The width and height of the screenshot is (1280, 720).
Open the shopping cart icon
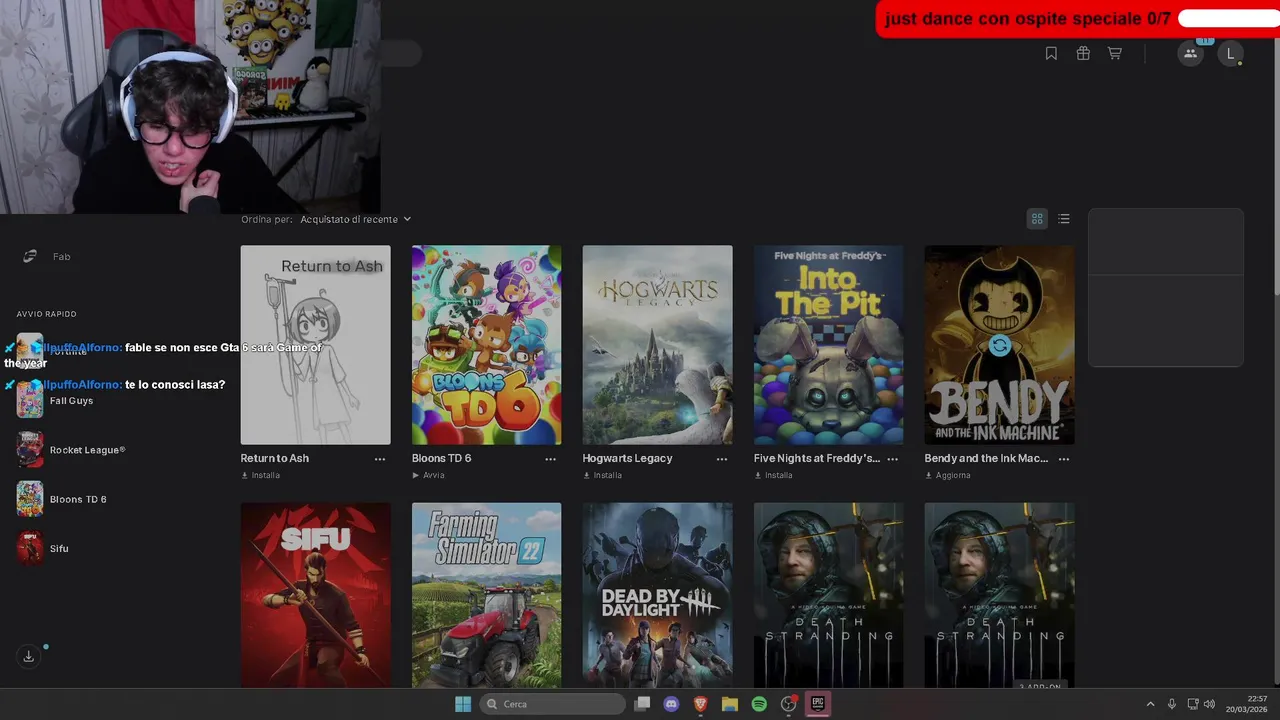1115,54
